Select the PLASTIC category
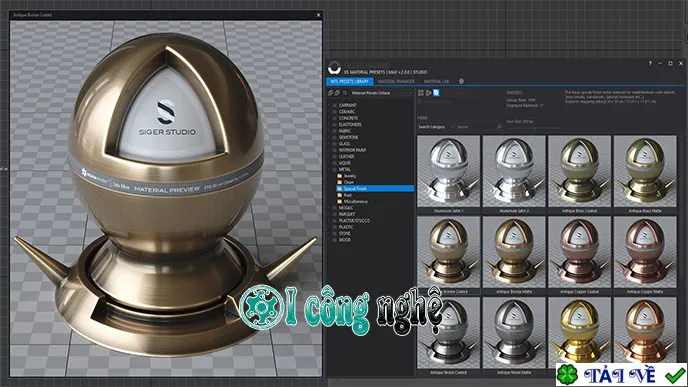The width and height of the screenshot is (688, 387). pos(346,227)
